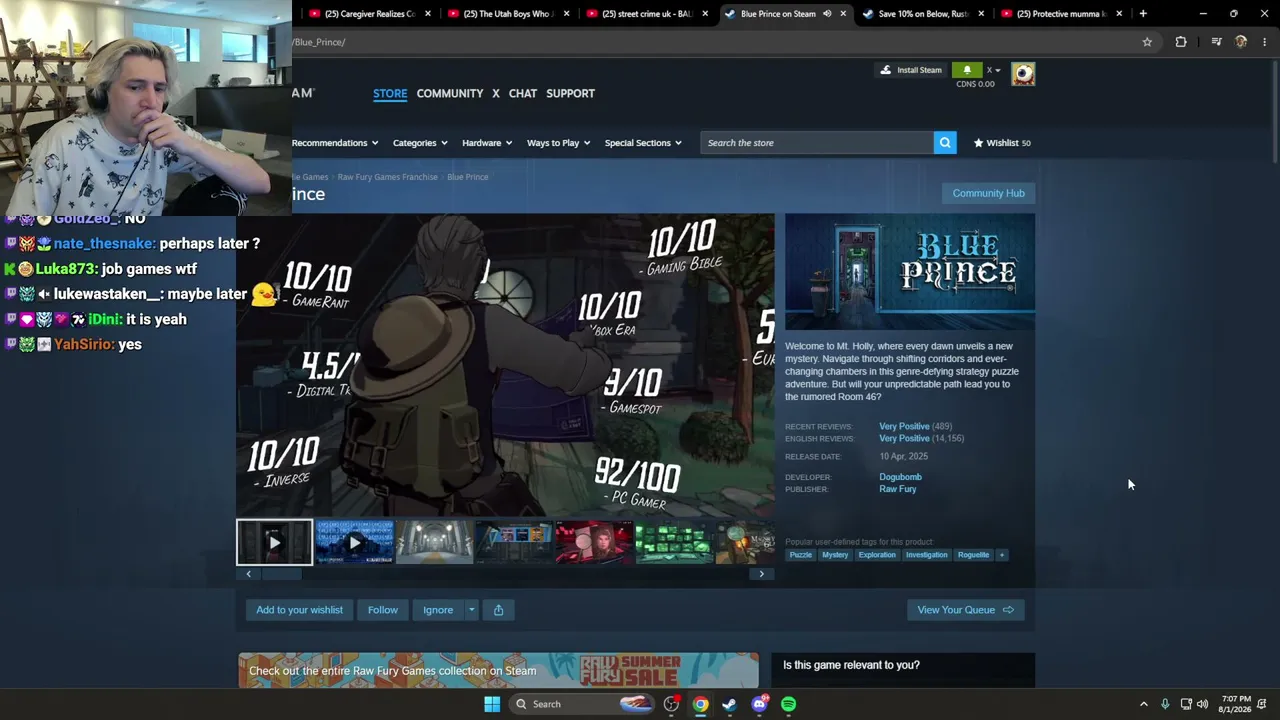The height and width of the screenshot is (720, 1280).
Task: Show hidden system tray icons
Action: (x=1144, y=704)
